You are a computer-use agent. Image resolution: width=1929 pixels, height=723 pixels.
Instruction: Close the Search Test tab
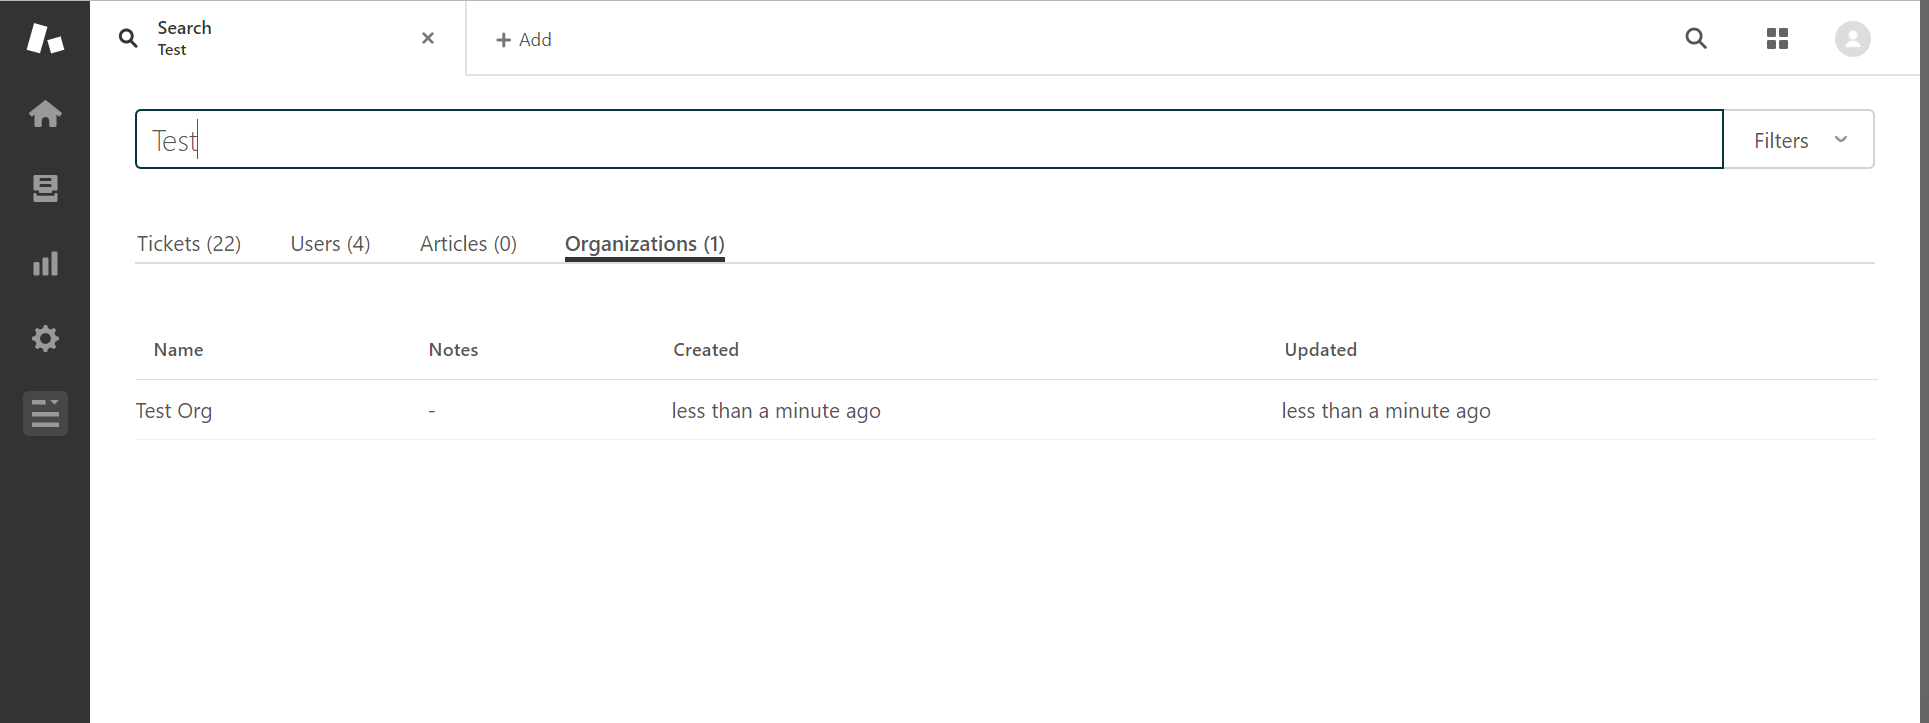(x=428, y=38)
